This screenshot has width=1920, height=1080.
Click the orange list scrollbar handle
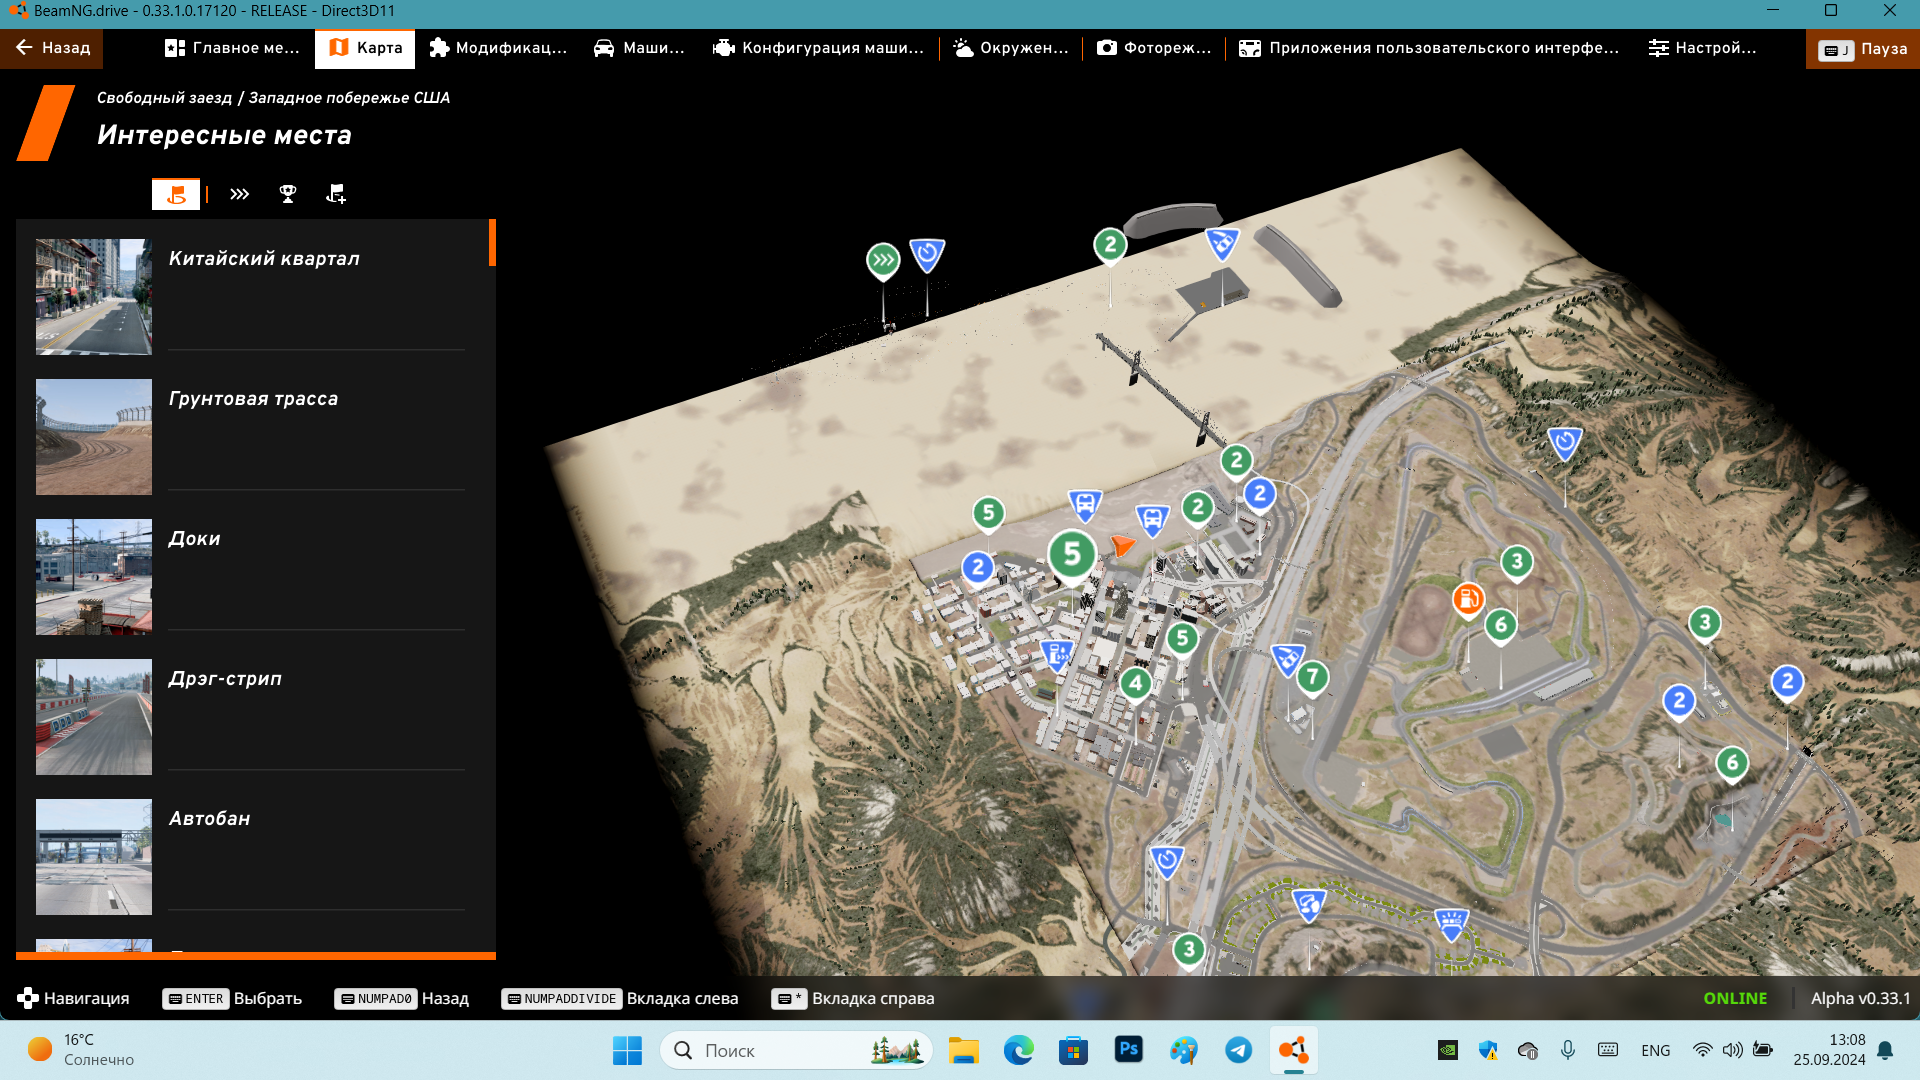coord(492,243)
